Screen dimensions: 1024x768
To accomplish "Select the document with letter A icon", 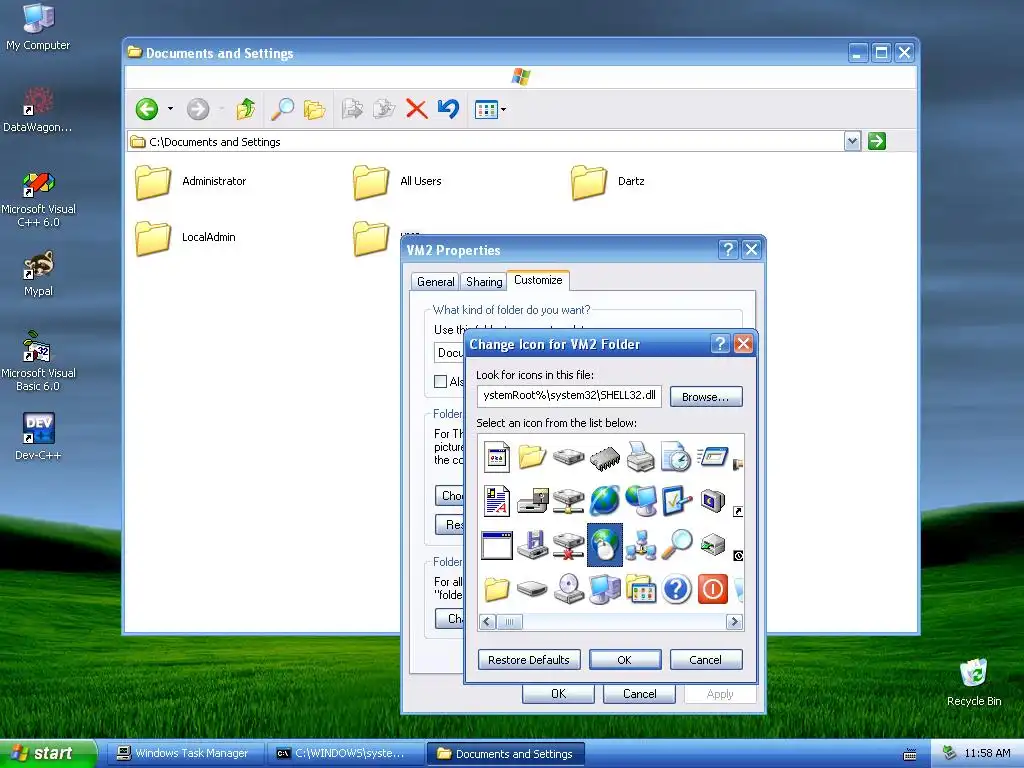I will coord(497,501).
